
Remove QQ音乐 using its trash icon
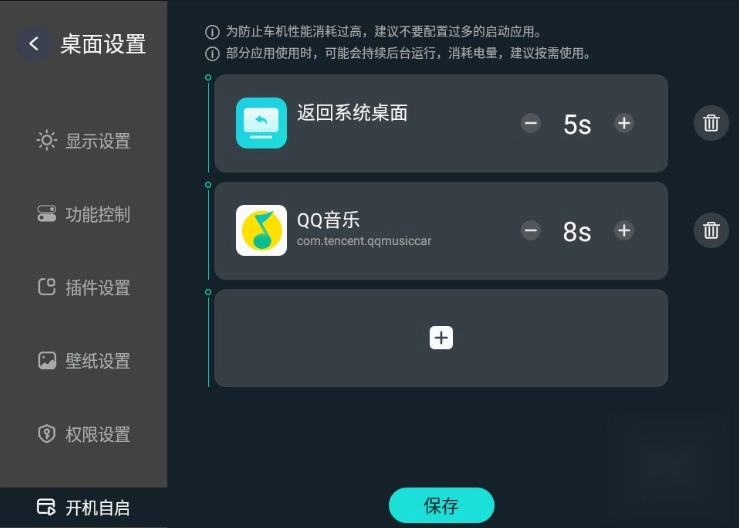pos(711,231)
